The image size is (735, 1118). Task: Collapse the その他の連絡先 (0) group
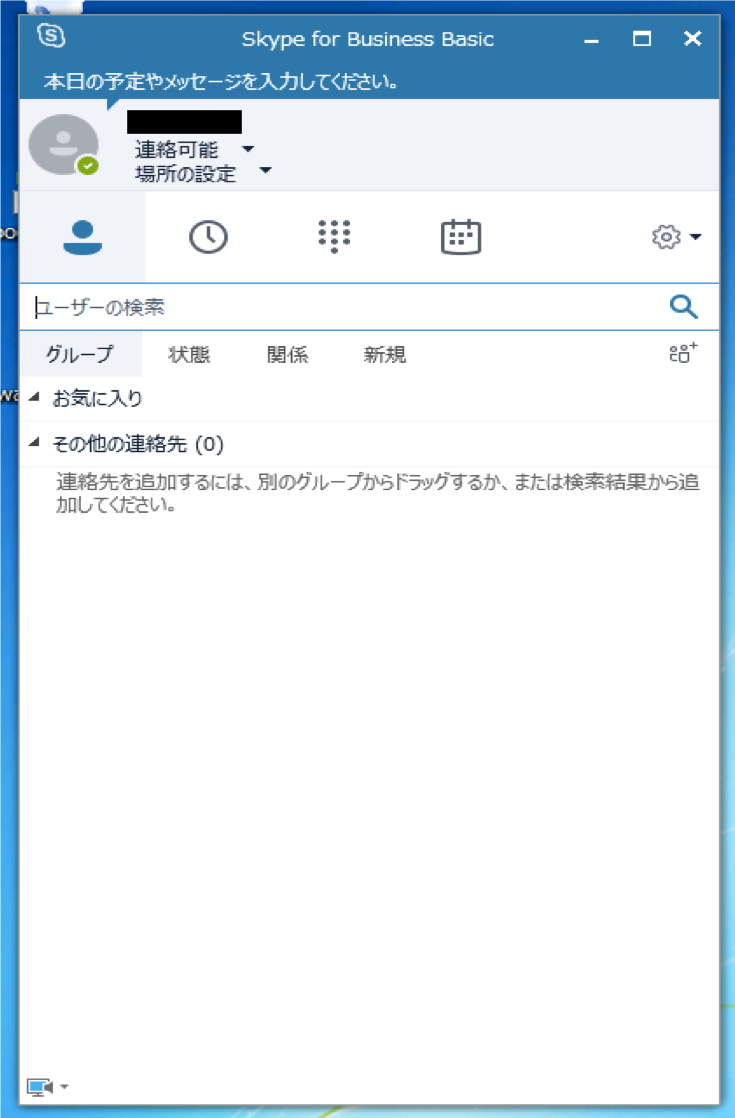click(x=34, y=443)
